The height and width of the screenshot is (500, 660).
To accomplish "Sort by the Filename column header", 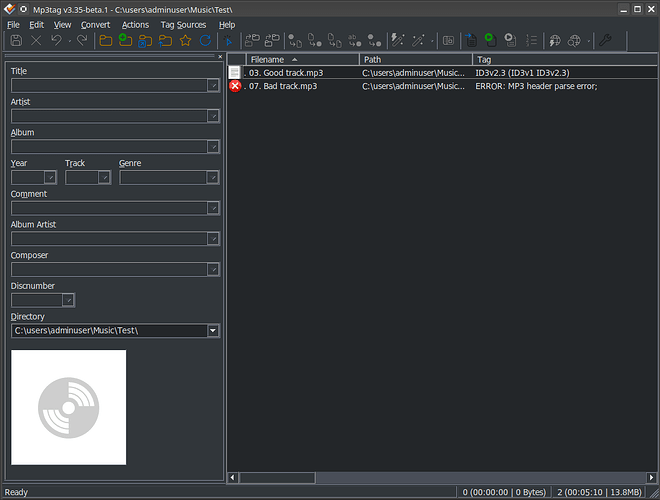I will 303,60.
